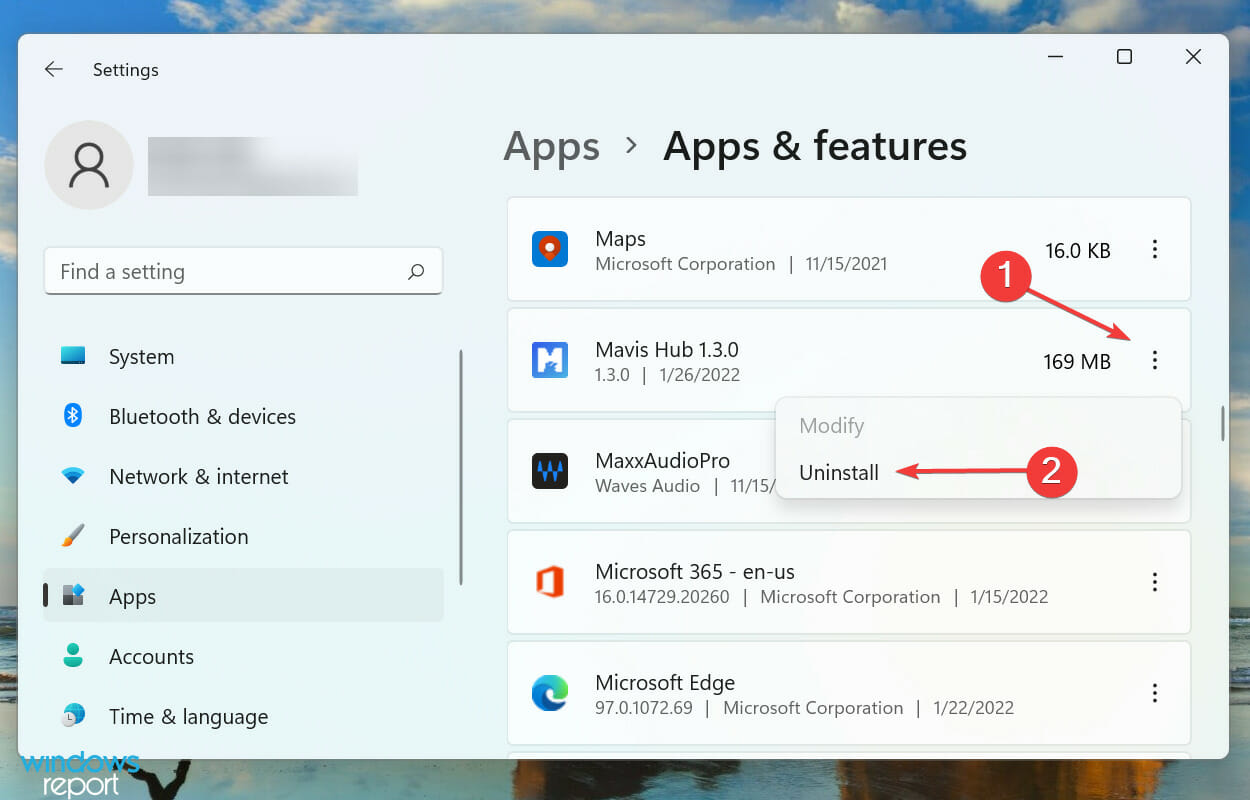Choose Modify from the context menu
Image resolution: width=1250 pixels, height=800 pixels.
point(831,426)
